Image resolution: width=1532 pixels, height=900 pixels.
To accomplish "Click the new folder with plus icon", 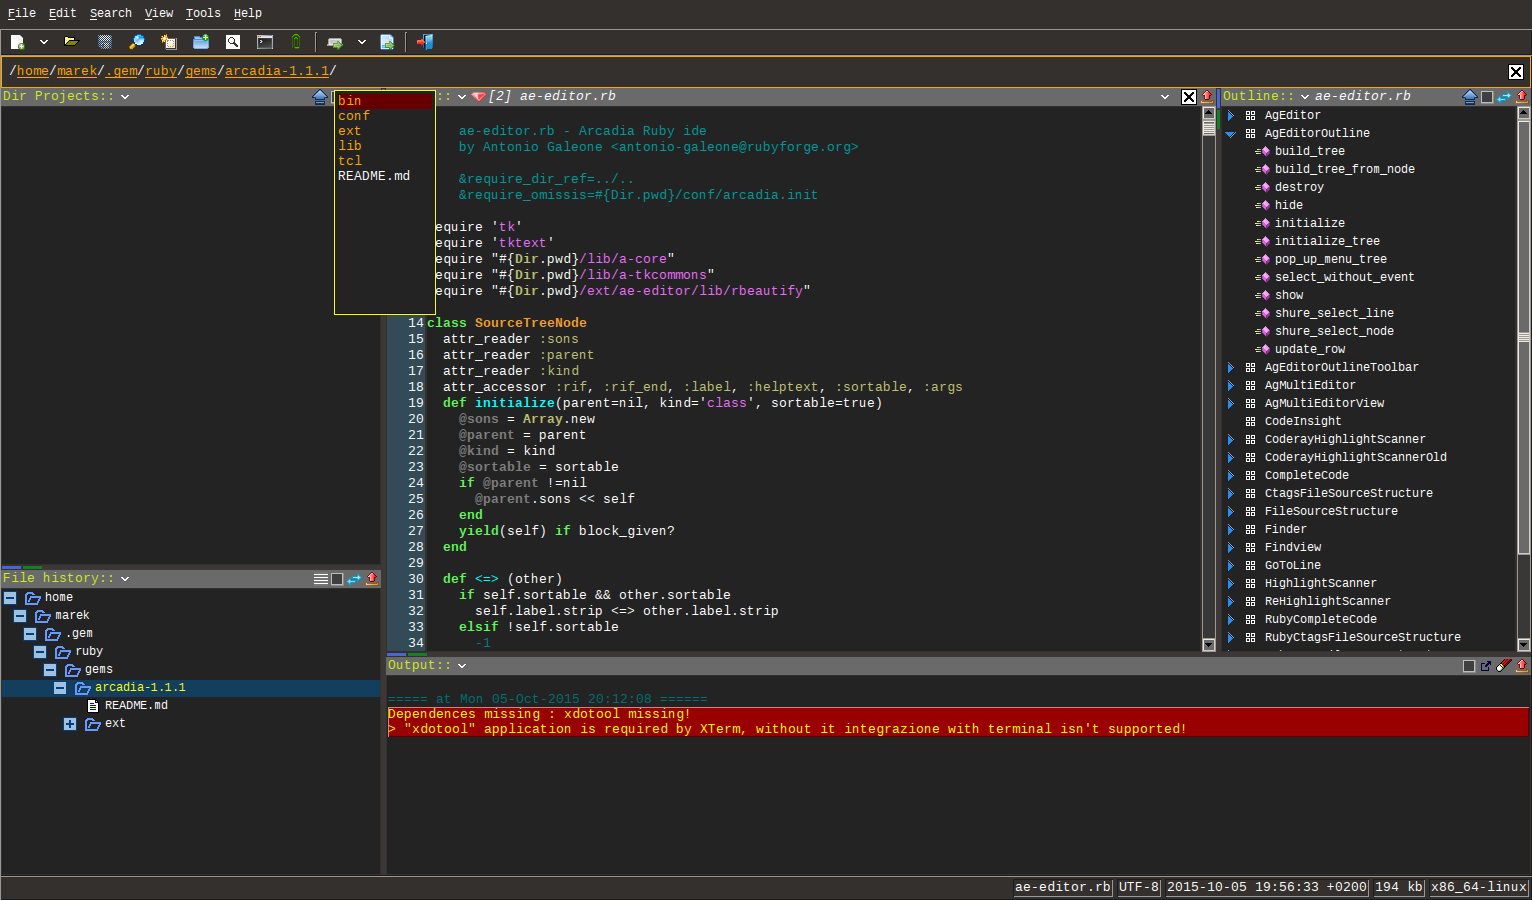I will point(201,42).
